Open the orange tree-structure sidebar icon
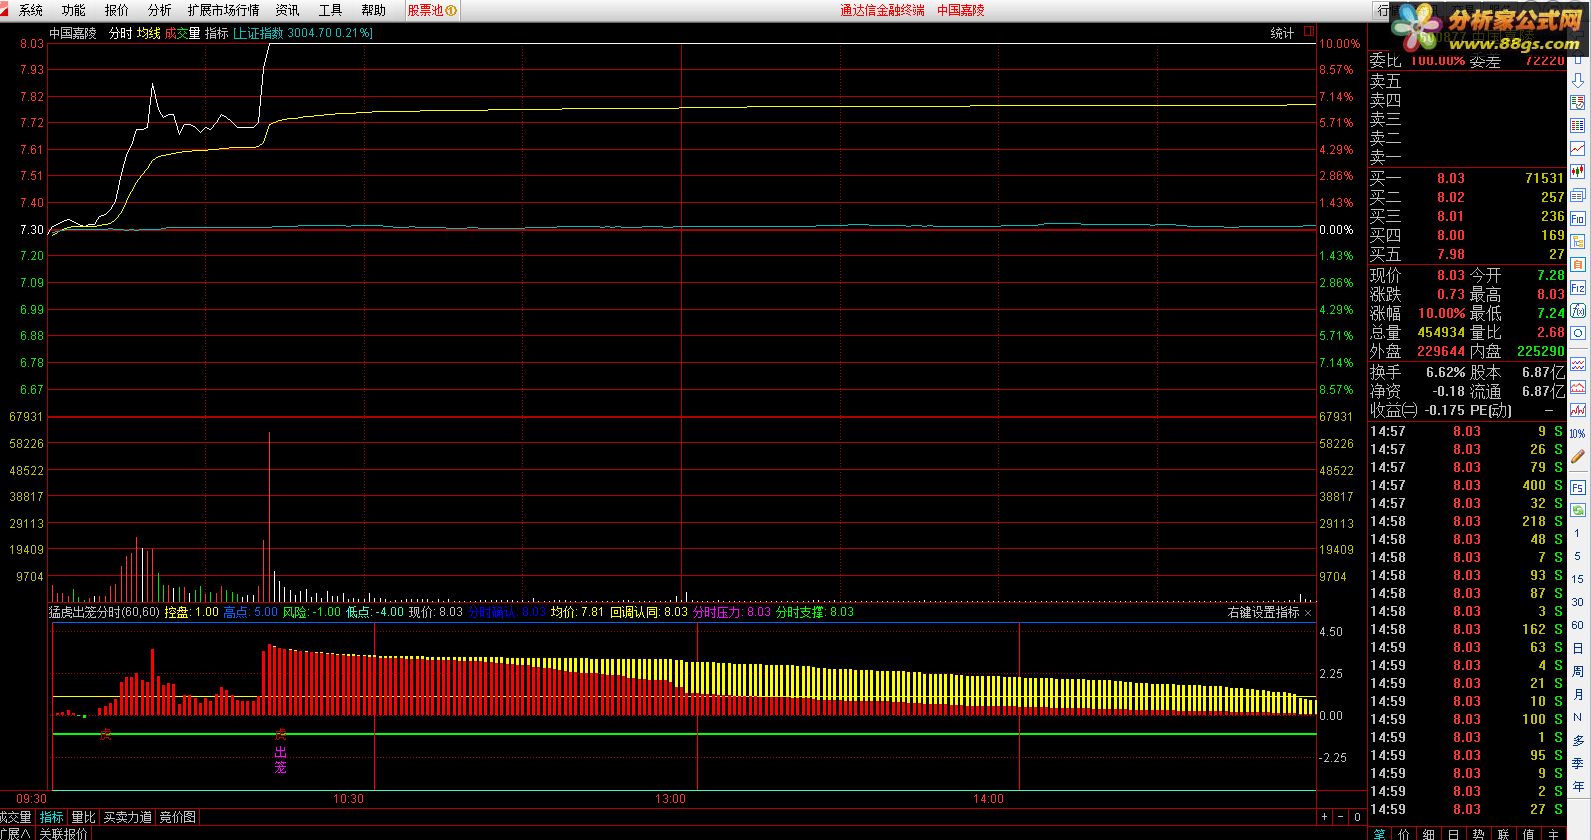1591x840 pixels. [1578, 242]
